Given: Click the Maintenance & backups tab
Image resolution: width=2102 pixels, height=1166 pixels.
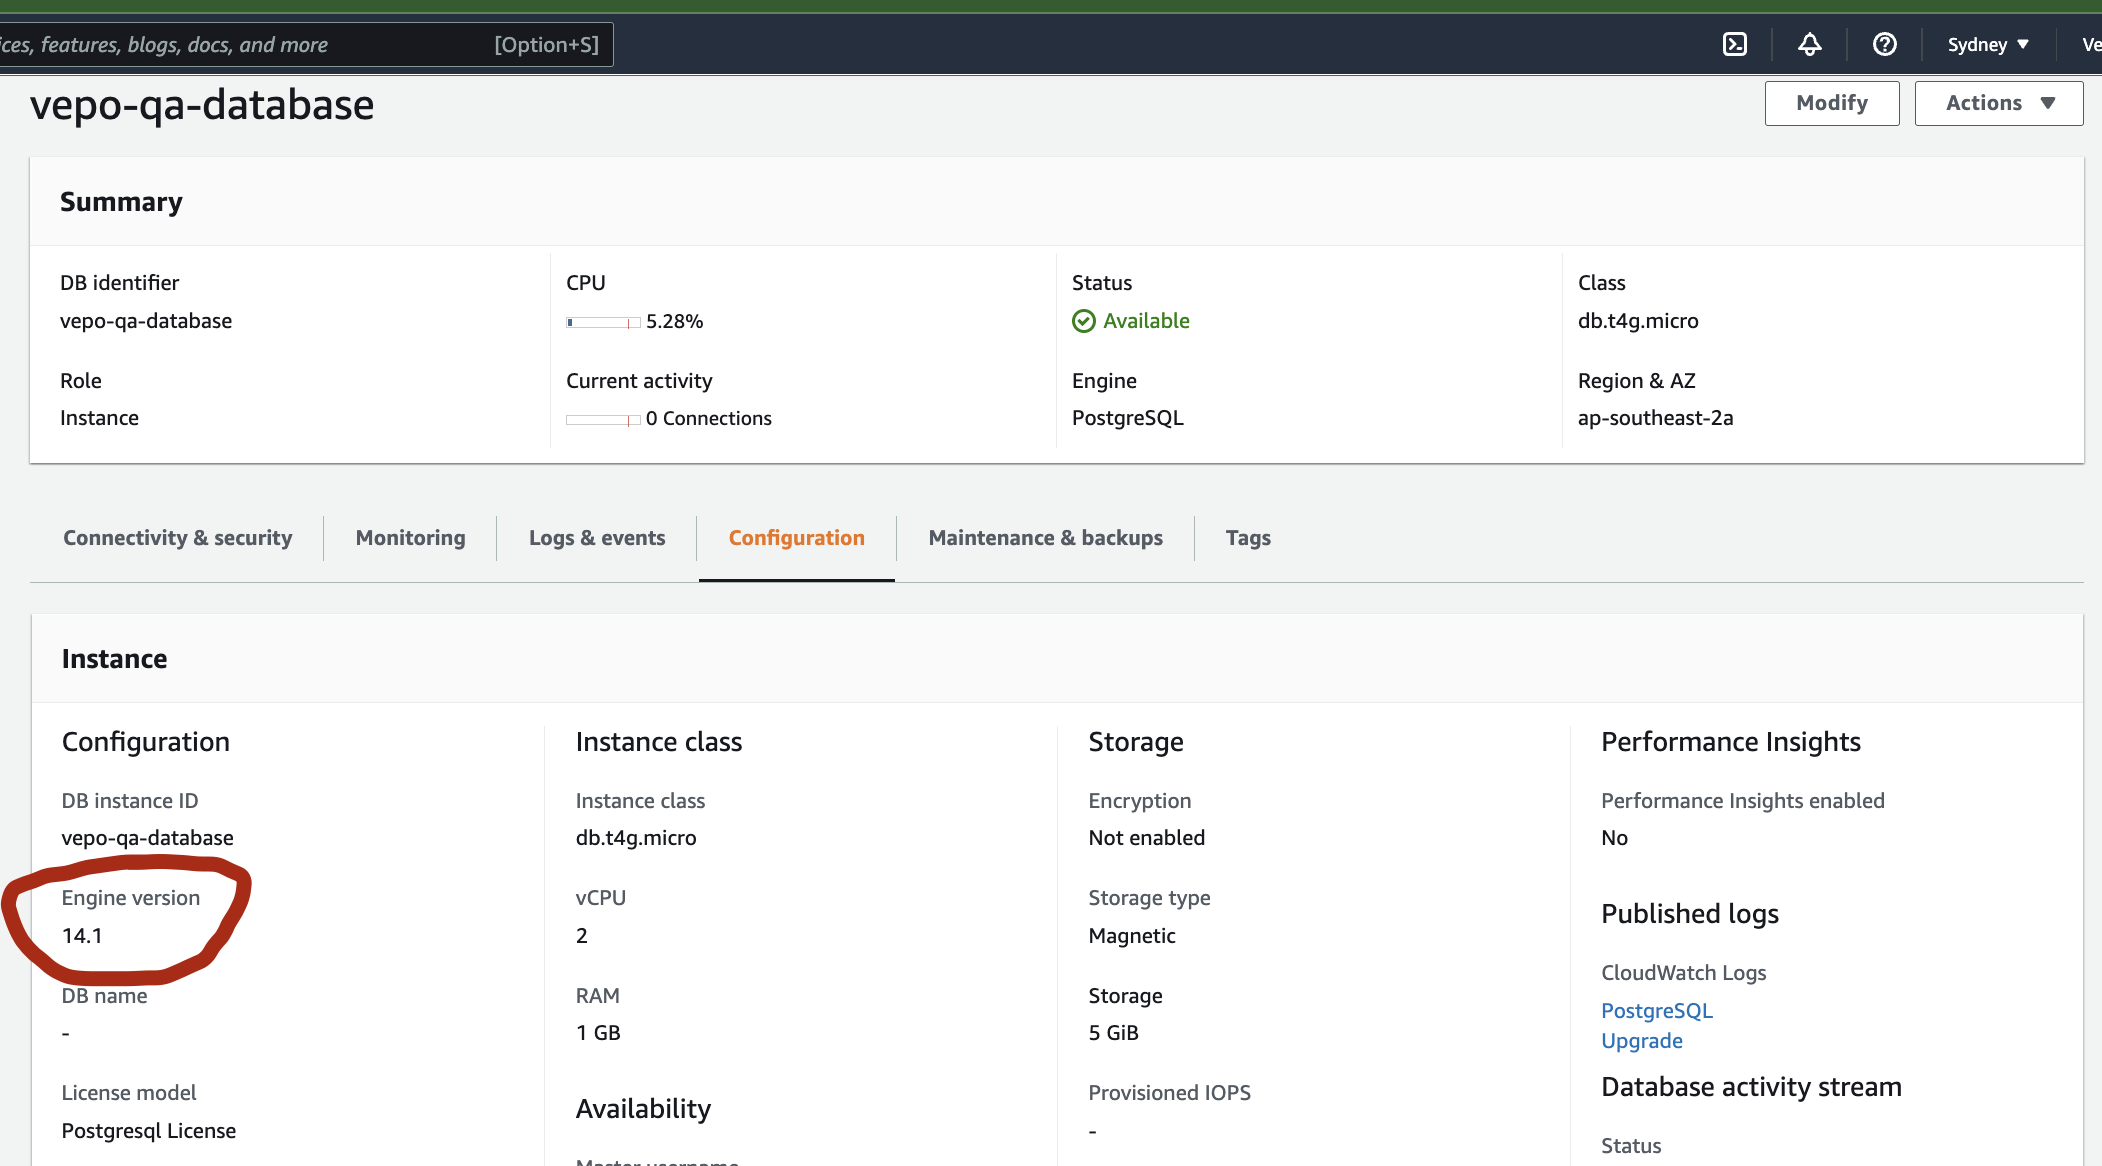Looking at the screenshot, I should click(1045, 537).
